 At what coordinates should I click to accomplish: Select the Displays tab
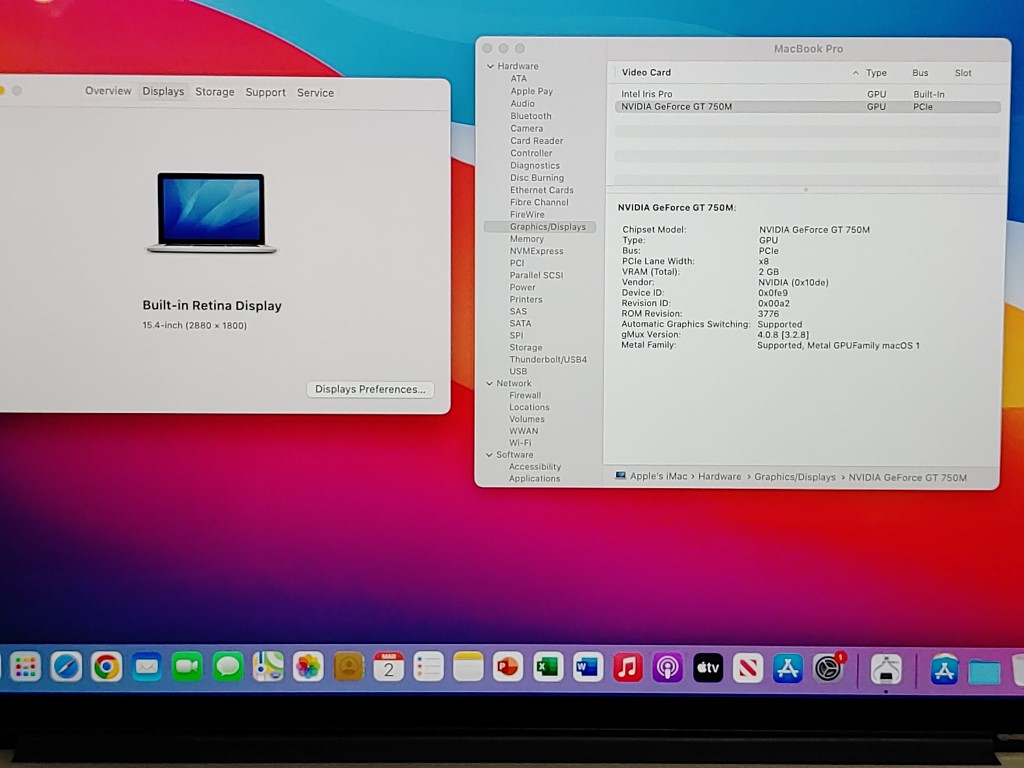[x=163, y=91]
